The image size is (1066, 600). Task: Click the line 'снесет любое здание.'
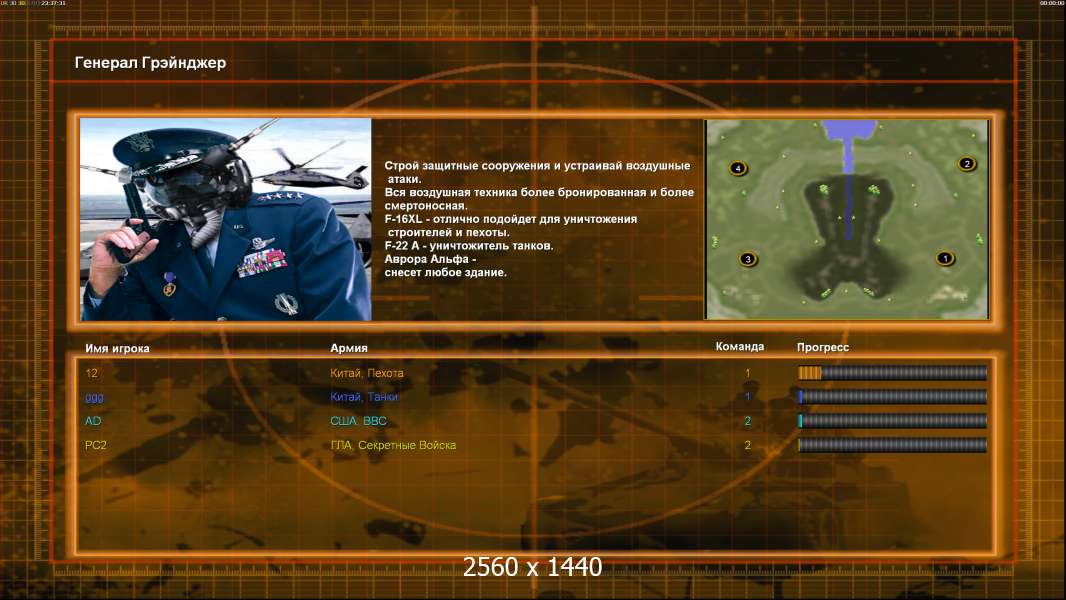pyautogui.click(x=445, y=272)
